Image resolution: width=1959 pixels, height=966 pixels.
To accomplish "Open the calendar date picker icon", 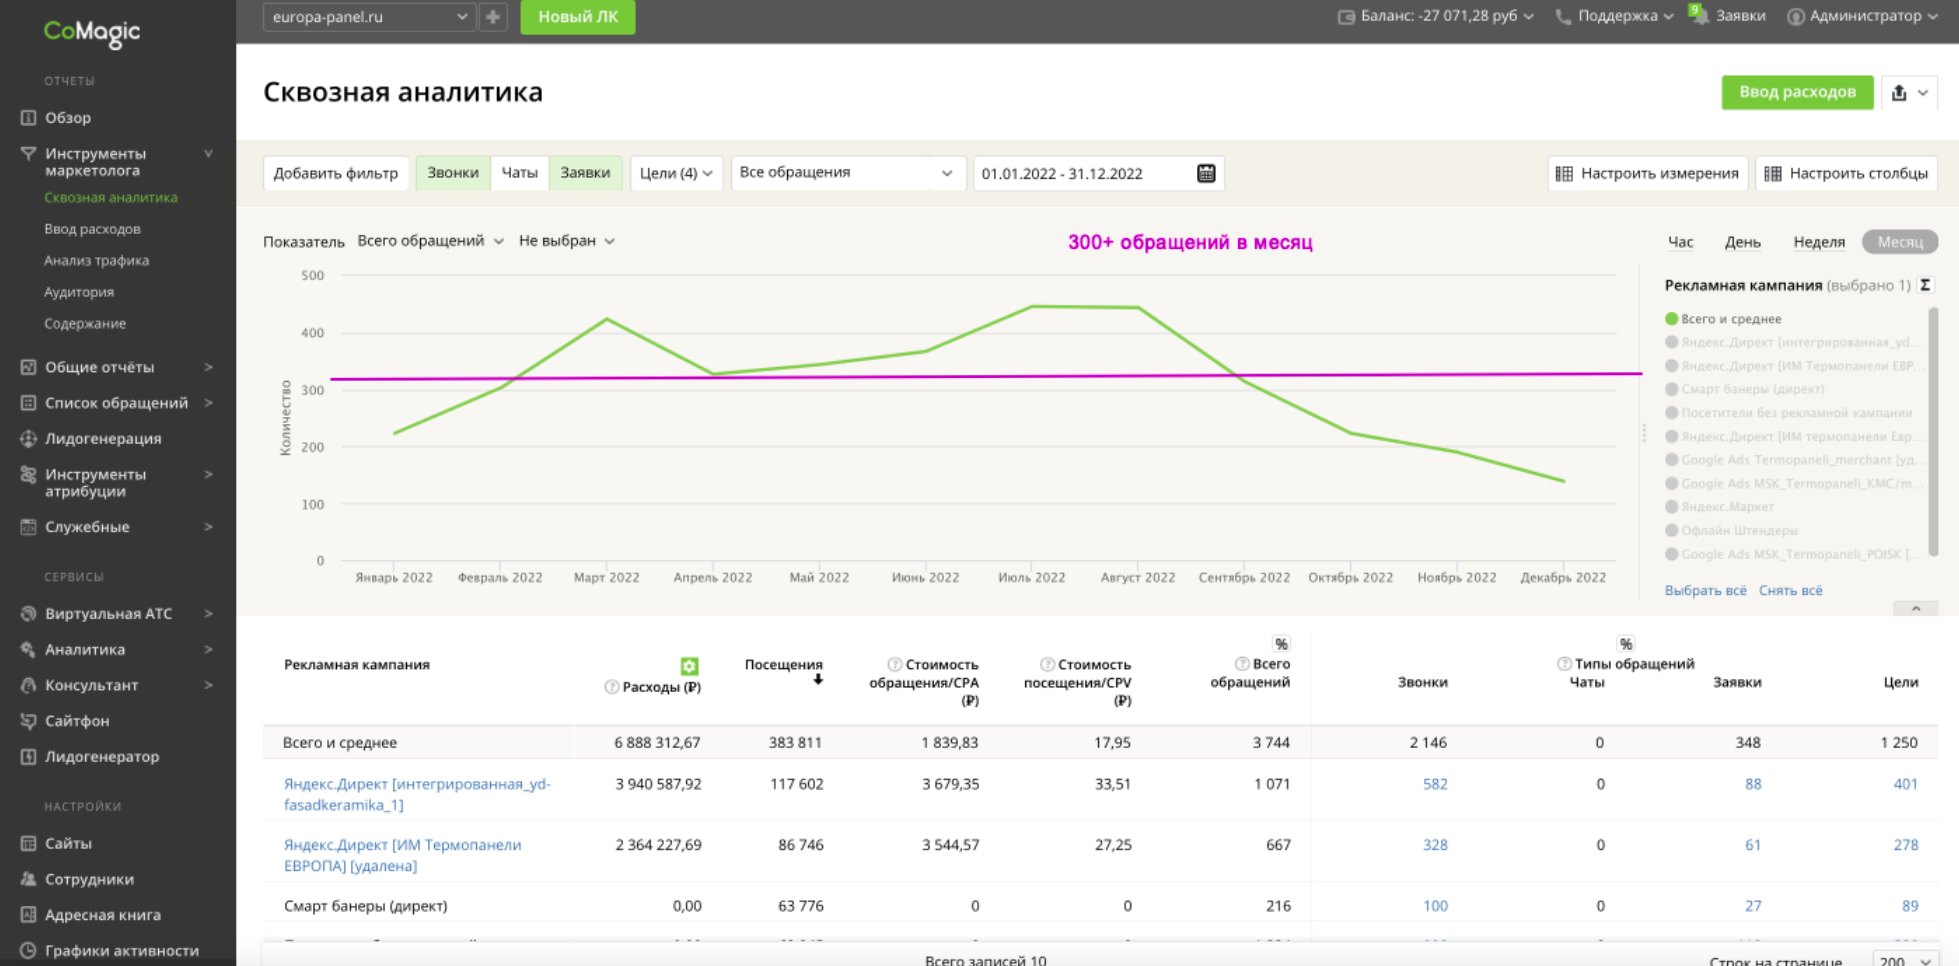I will [x=1206, y=173].
